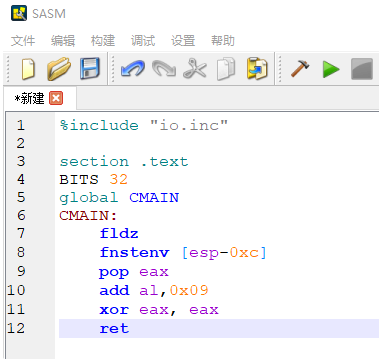Screen dimensions: 383x362
Task: Run the program with green arrow
Action: [x=331, y=69]
